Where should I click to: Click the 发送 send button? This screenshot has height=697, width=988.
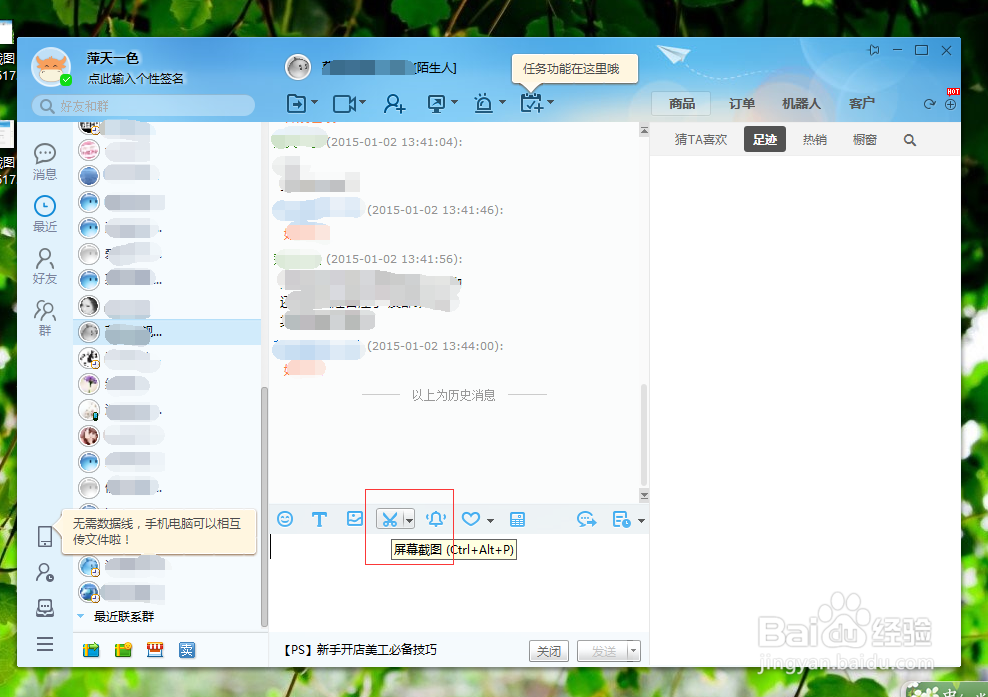point(603,651)
